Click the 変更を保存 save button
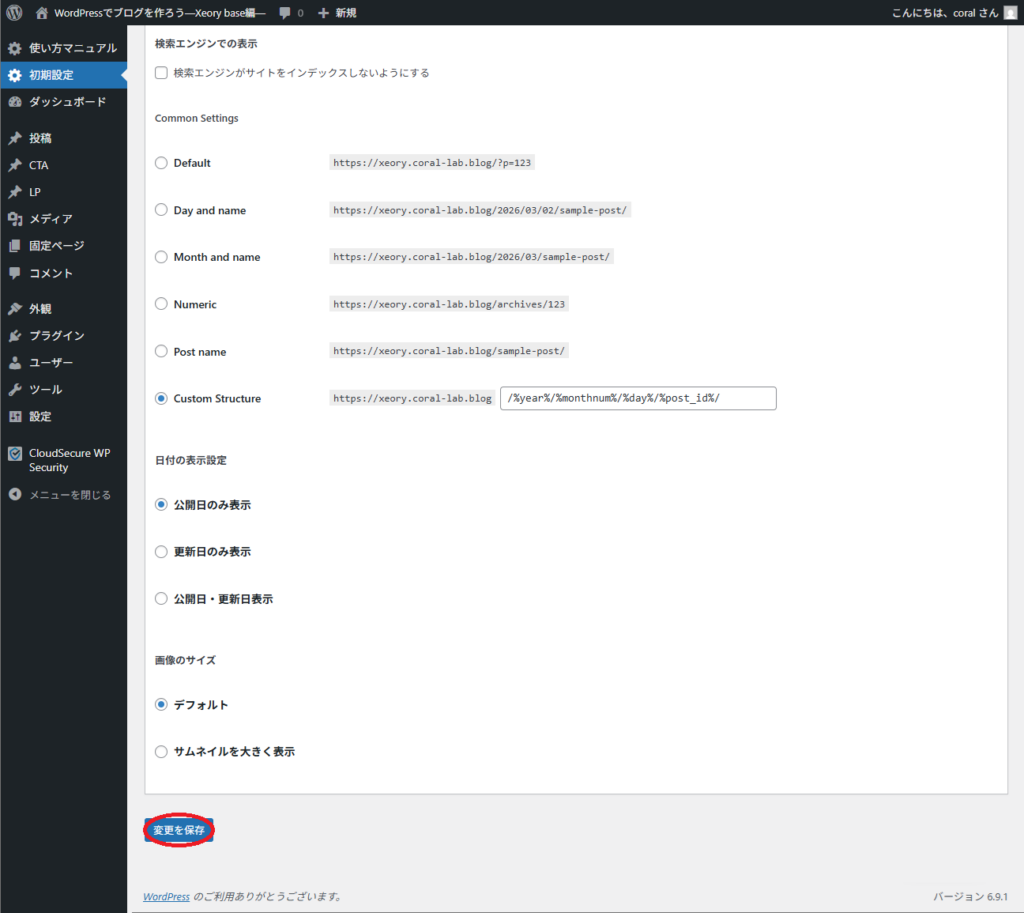This screenshot has width=1024, height=913. point(178,829)
